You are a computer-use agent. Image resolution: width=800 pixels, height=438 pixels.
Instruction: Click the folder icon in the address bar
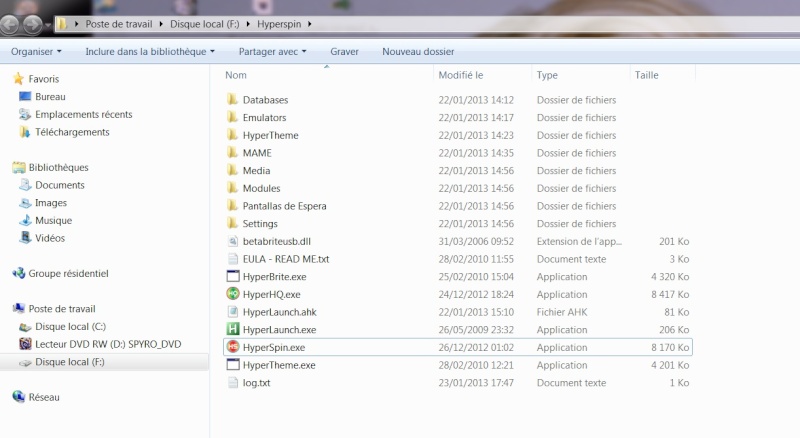point(62,24)
